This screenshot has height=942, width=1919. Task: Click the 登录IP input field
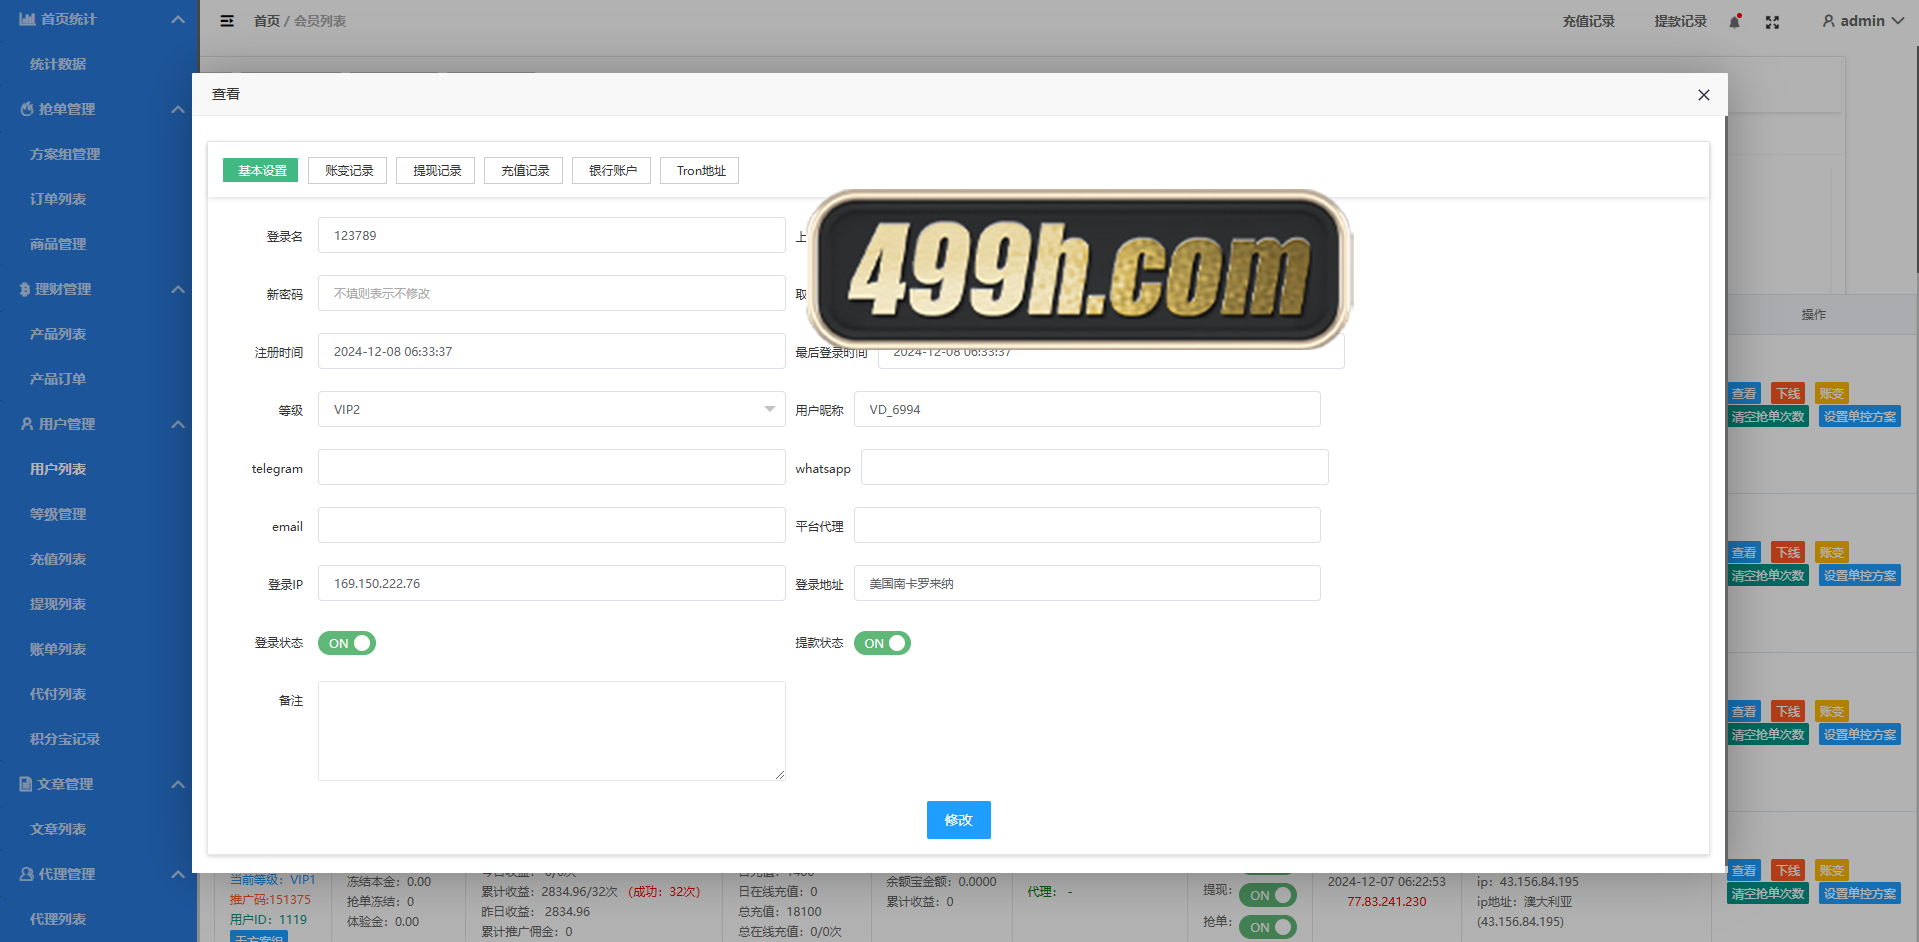tap(552, 583)
